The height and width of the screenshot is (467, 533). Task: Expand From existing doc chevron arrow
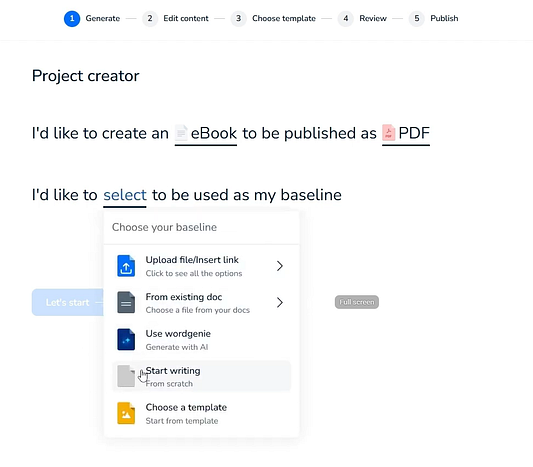[280, 302]
